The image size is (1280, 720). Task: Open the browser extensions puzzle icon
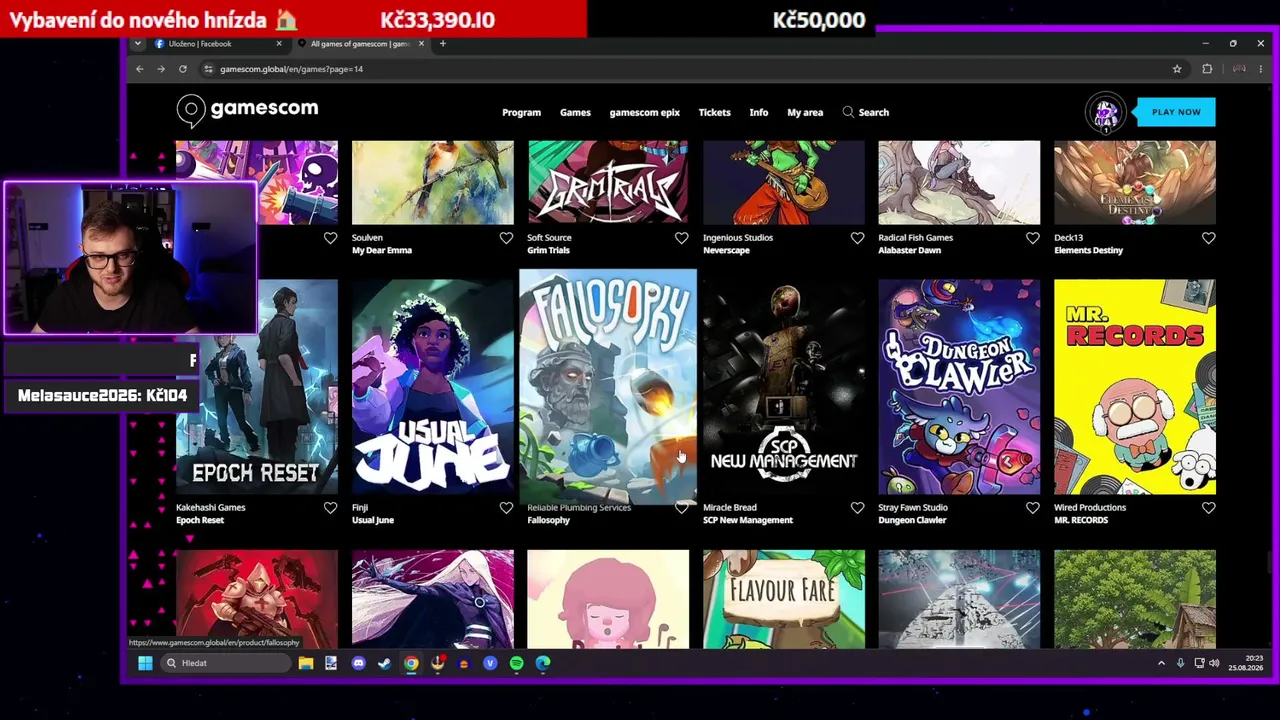(1207, 69)
